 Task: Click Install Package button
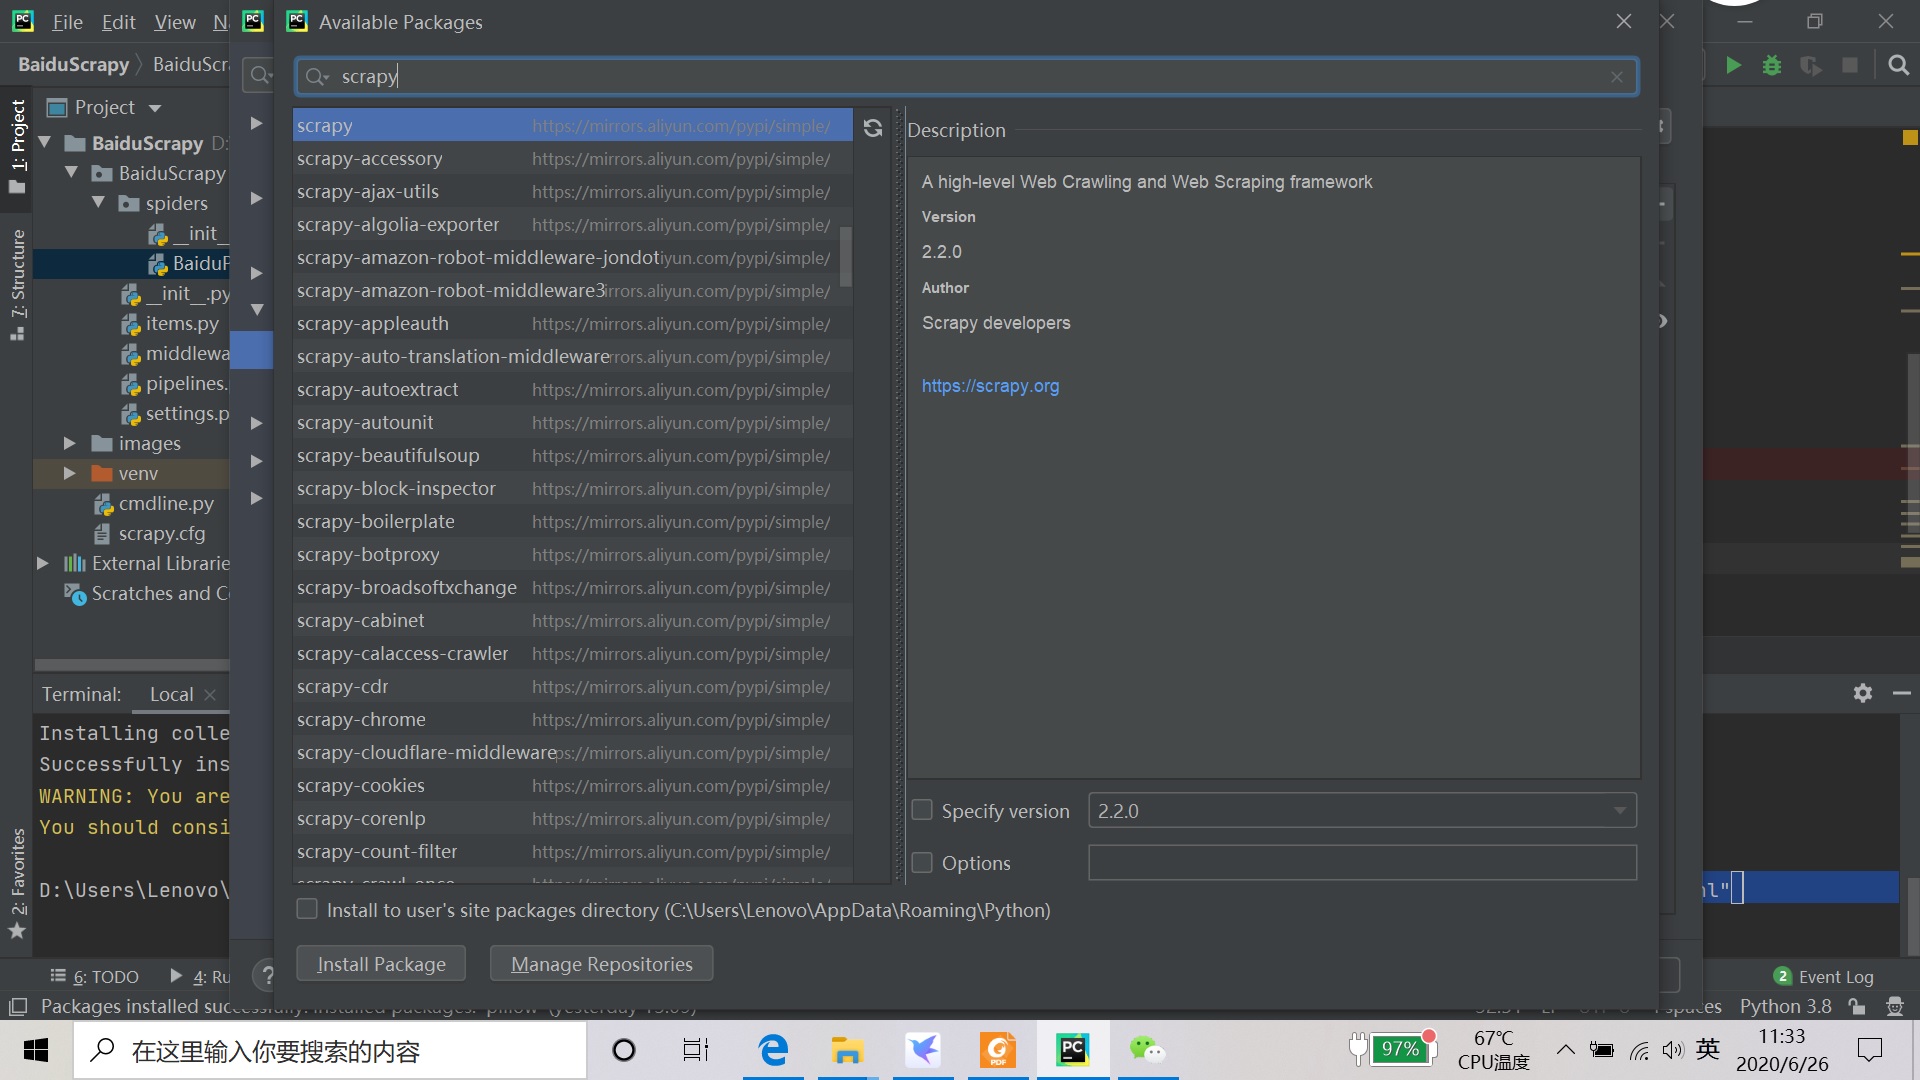pos(381,964)
